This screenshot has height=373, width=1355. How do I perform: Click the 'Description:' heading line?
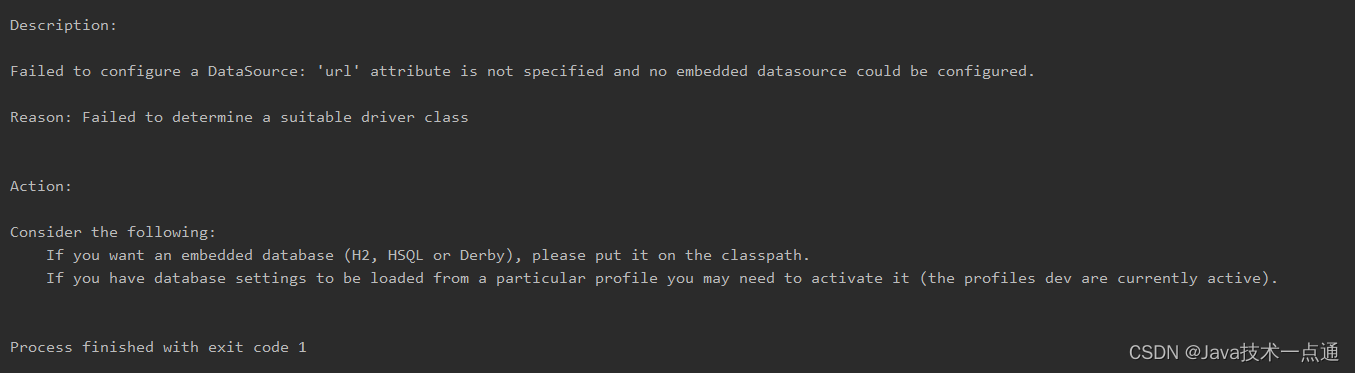click(64, 25)
